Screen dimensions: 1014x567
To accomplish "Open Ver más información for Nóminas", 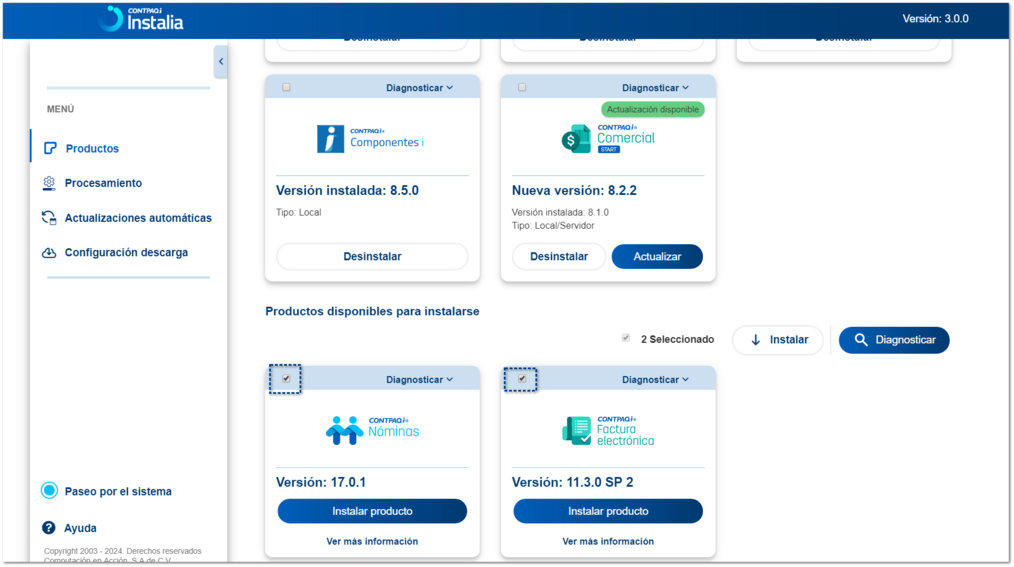I will (372, 542).
